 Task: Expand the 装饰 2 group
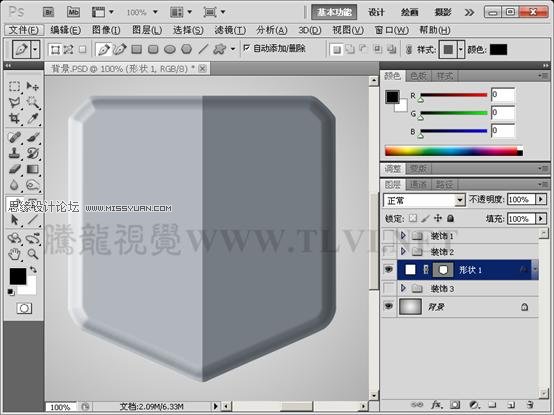click(x=403, y=251)
